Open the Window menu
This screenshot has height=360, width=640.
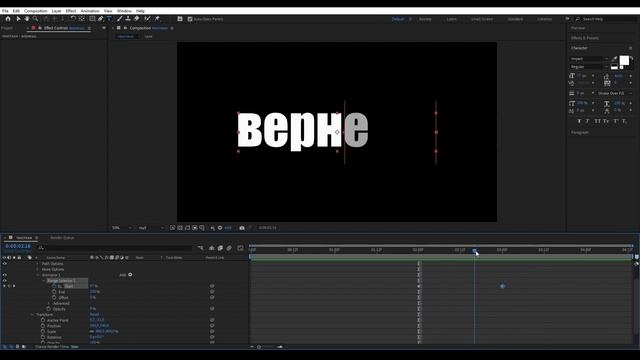tap(124, 11)
